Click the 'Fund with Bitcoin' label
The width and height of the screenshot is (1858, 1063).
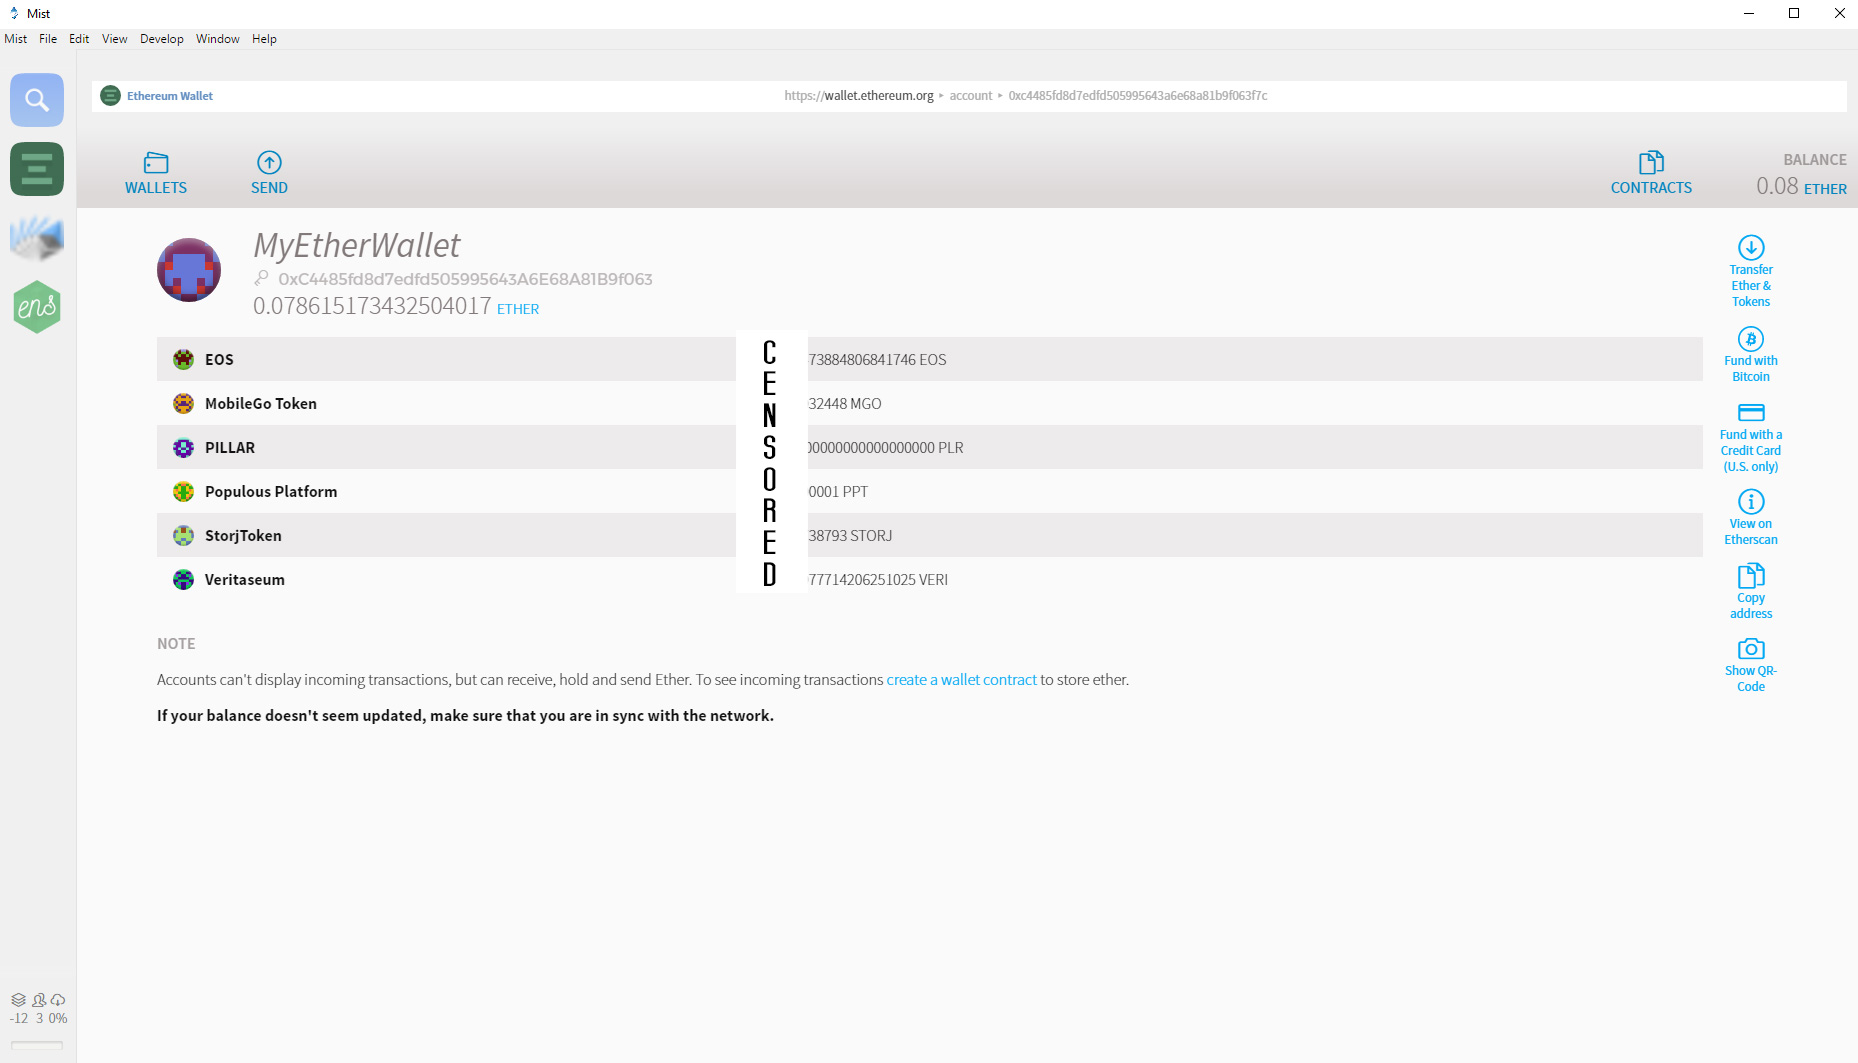coord(1751,369)
